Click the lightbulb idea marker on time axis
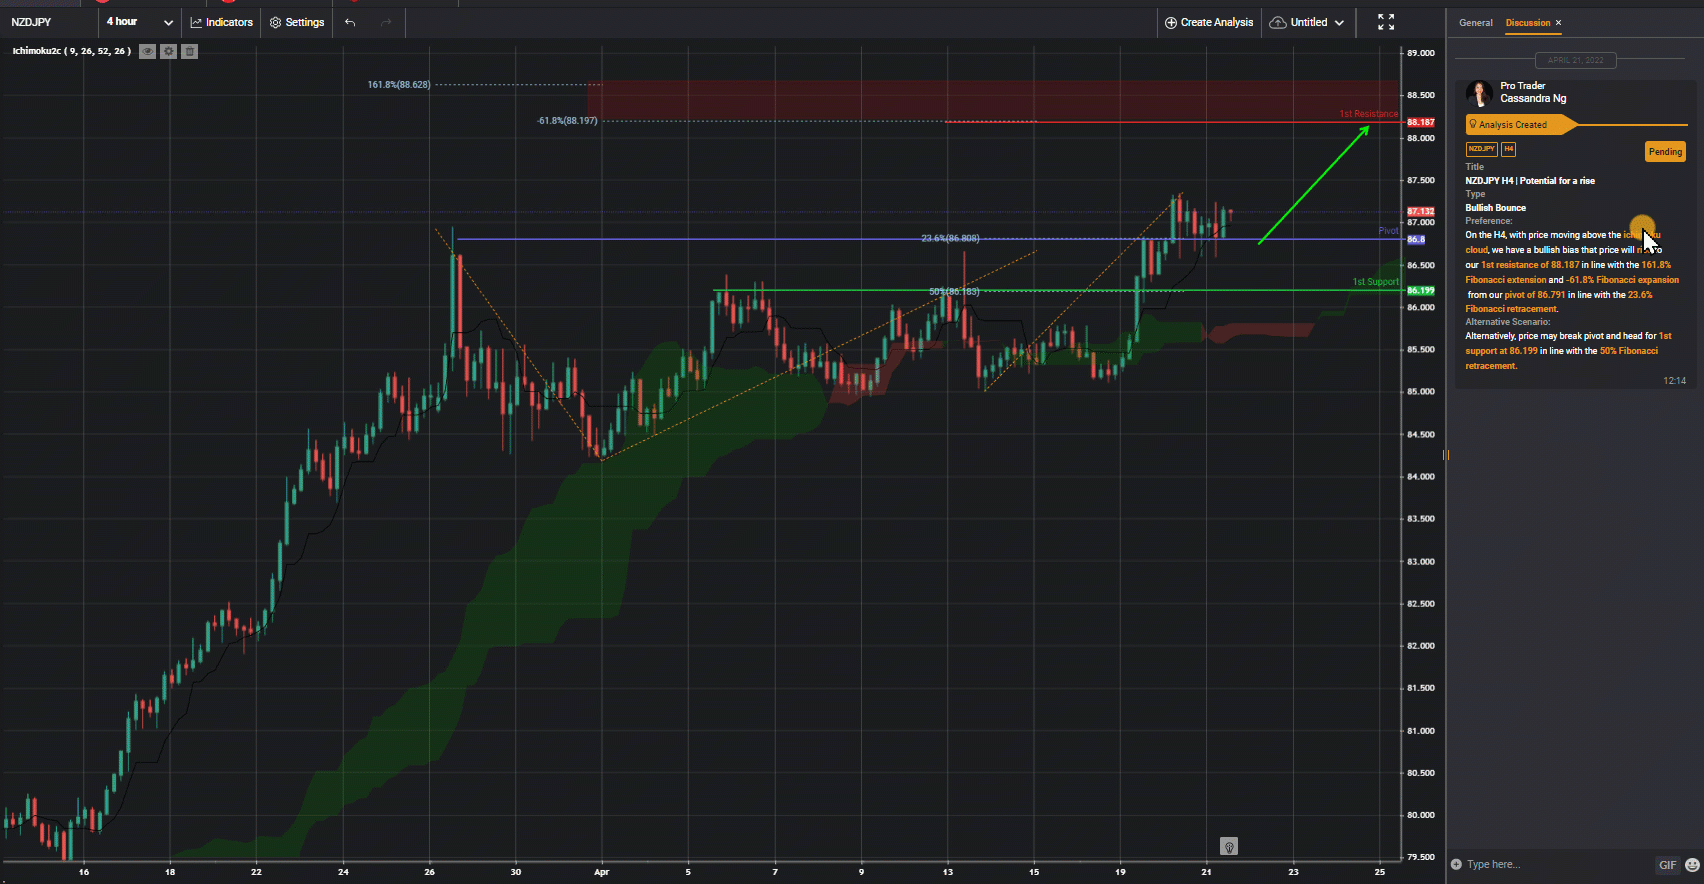The width and height of the screenshot is (1704, 884). [1229, 847]
